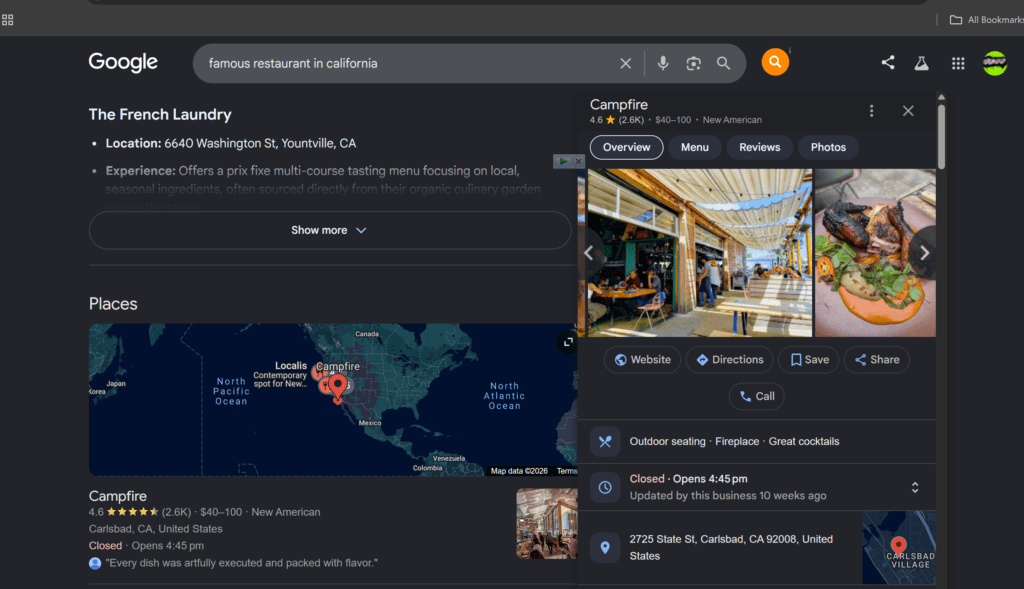Image resolution: width=1024 pixels, height=589 pixels.
Task: Open search by image (Lens)
Action: pos(694,63)
